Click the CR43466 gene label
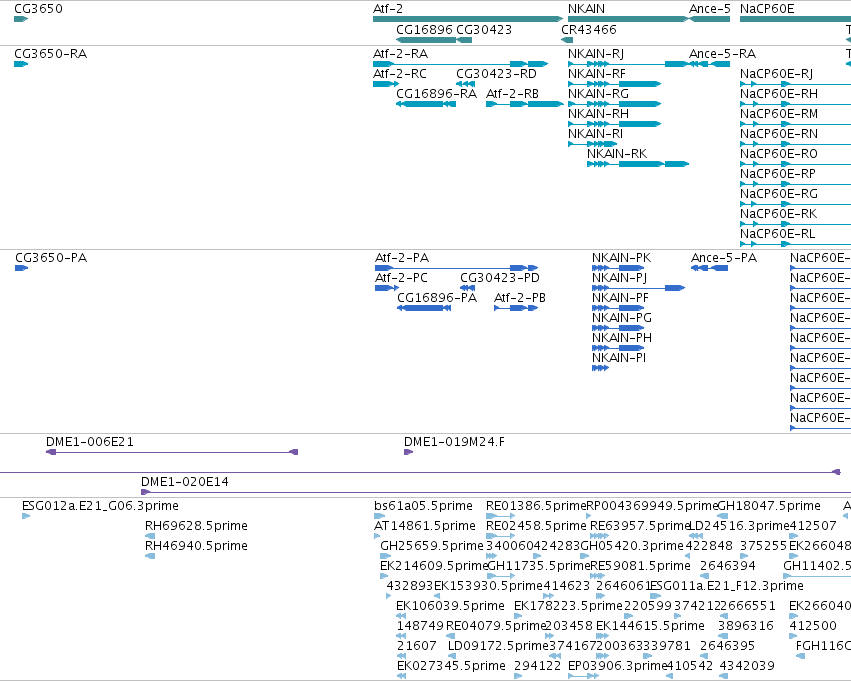The image size is (851, 681). (589, 29)
